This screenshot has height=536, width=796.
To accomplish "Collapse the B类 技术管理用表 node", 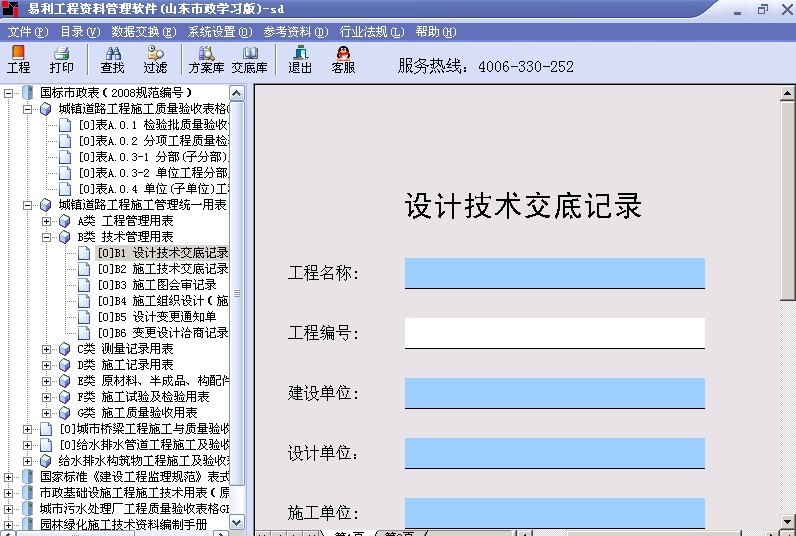I will [x=47, y=237].
